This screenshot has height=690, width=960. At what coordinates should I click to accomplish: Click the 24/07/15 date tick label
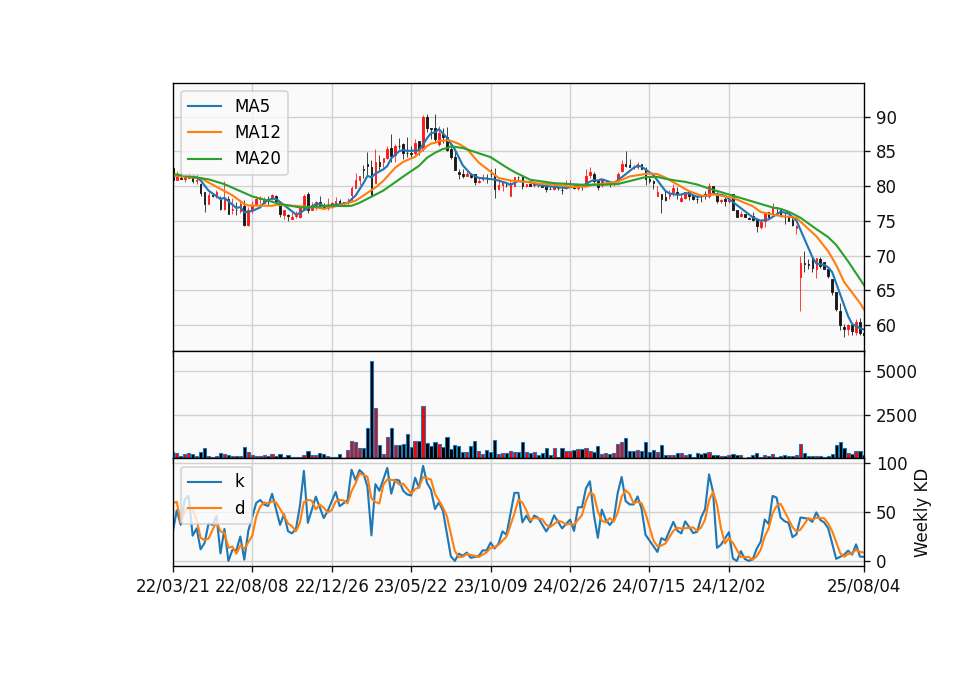648,586
